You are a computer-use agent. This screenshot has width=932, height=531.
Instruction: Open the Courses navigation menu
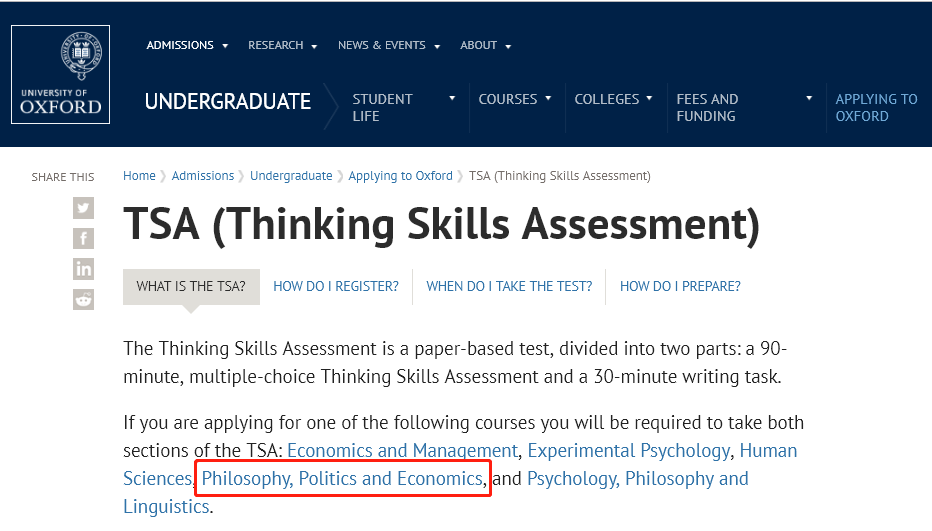[x=514, y=99]
